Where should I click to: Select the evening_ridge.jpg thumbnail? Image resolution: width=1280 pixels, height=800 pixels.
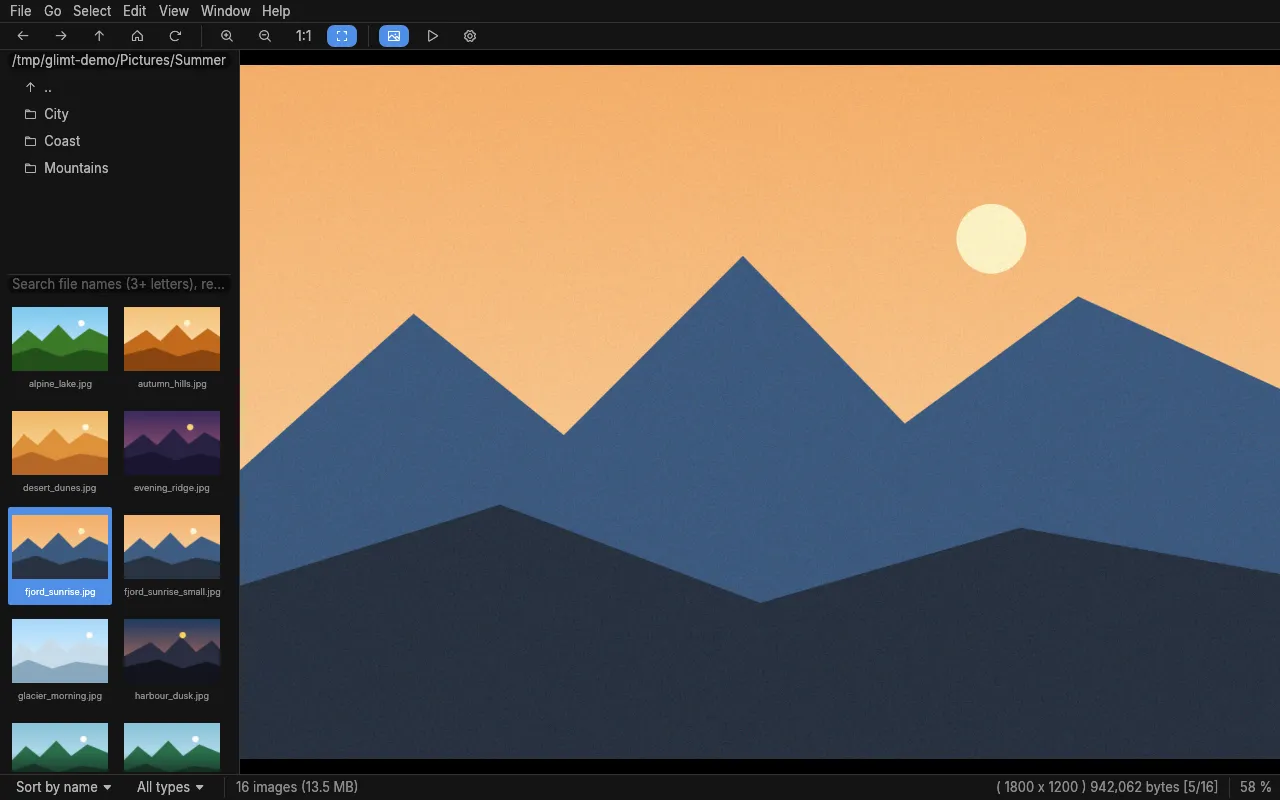tap(172, 452)
